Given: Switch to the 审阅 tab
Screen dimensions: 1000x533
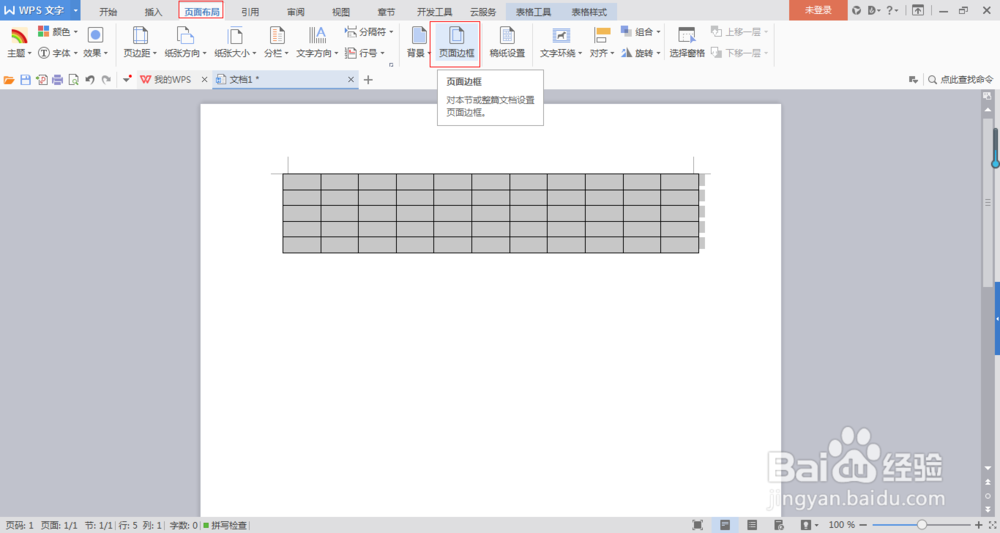Looking at the screenshot, I should [295, 11].
